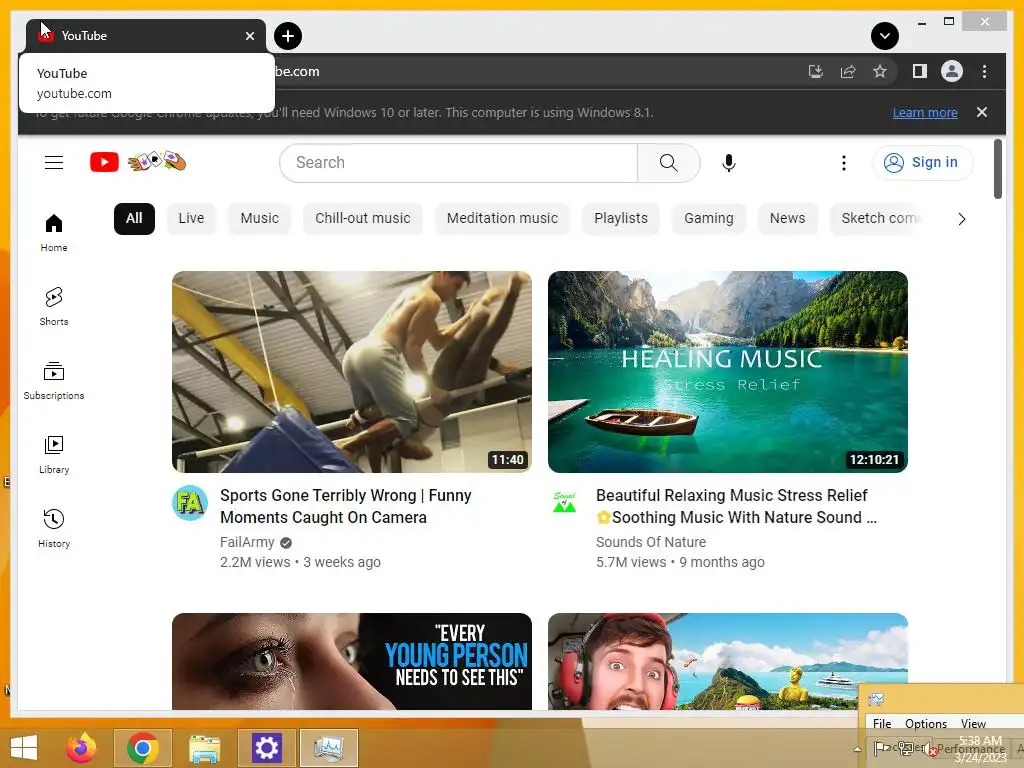Open FailArmy channel name
The height and width of the screenshot is (768, 1024).
click(x=247, y=542)
